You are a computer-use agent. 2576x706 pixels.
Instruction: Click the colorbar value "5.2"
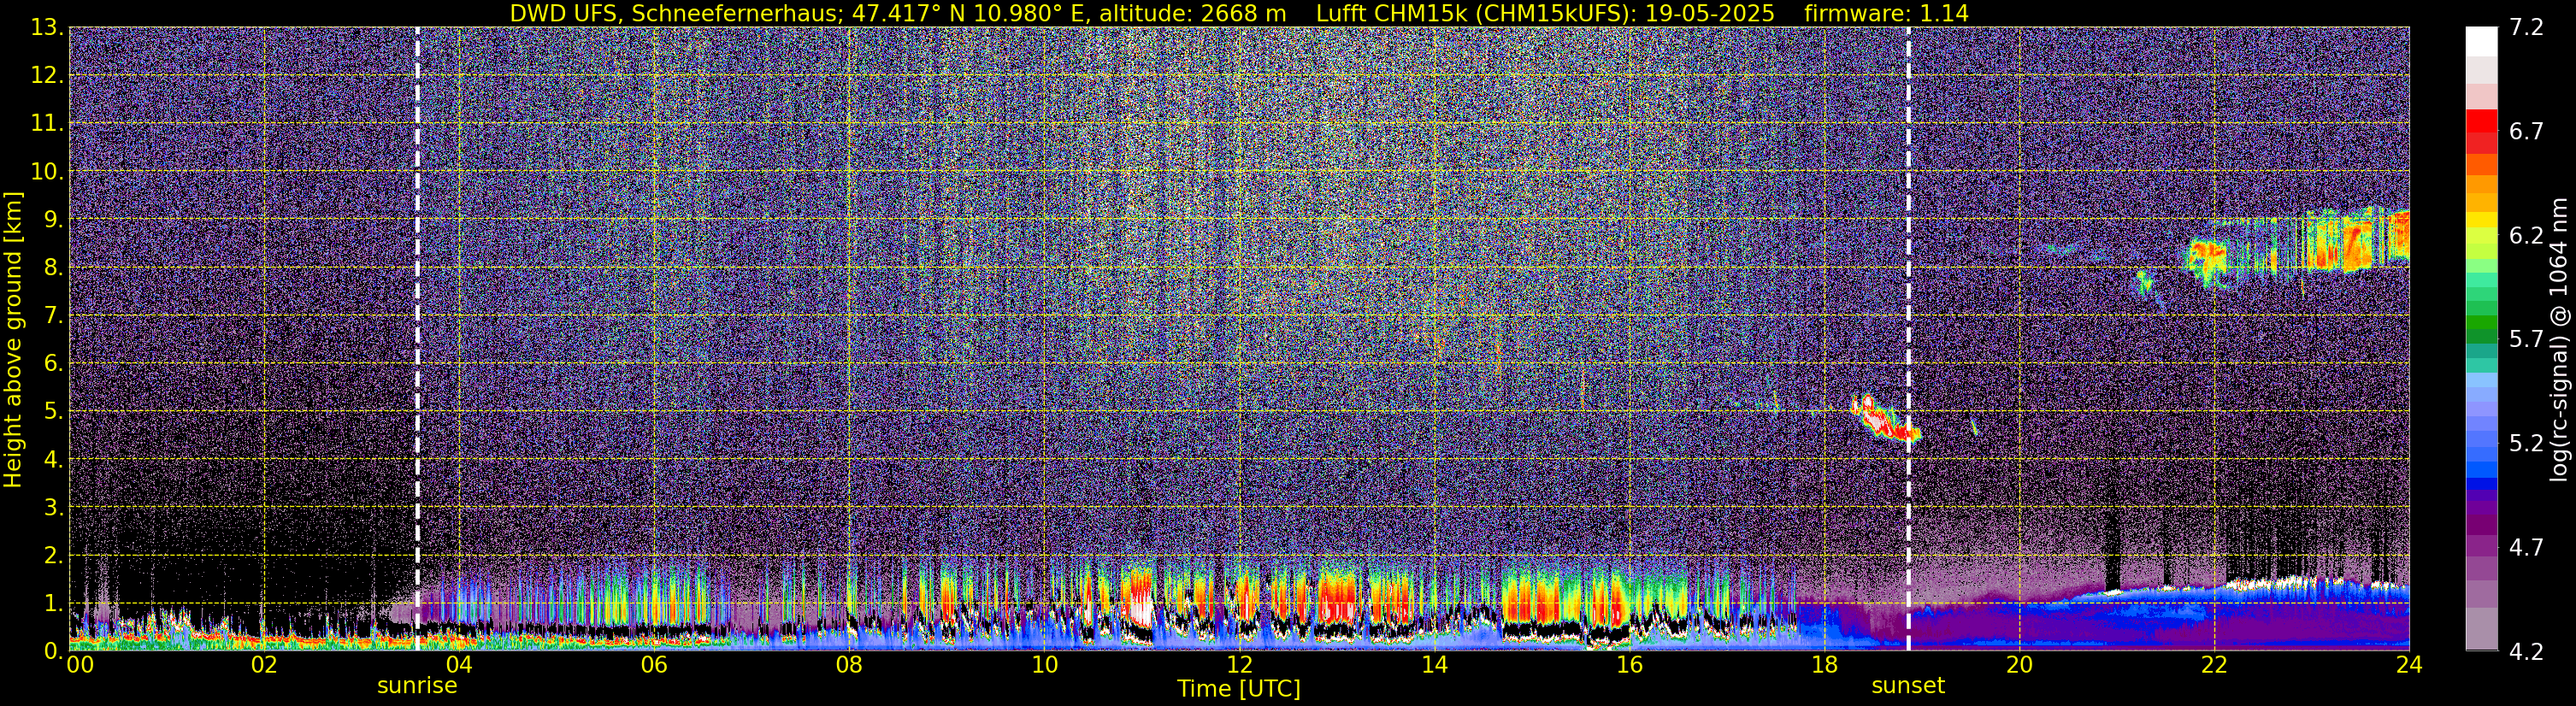pyautogui.click(x=2526, y=443)
